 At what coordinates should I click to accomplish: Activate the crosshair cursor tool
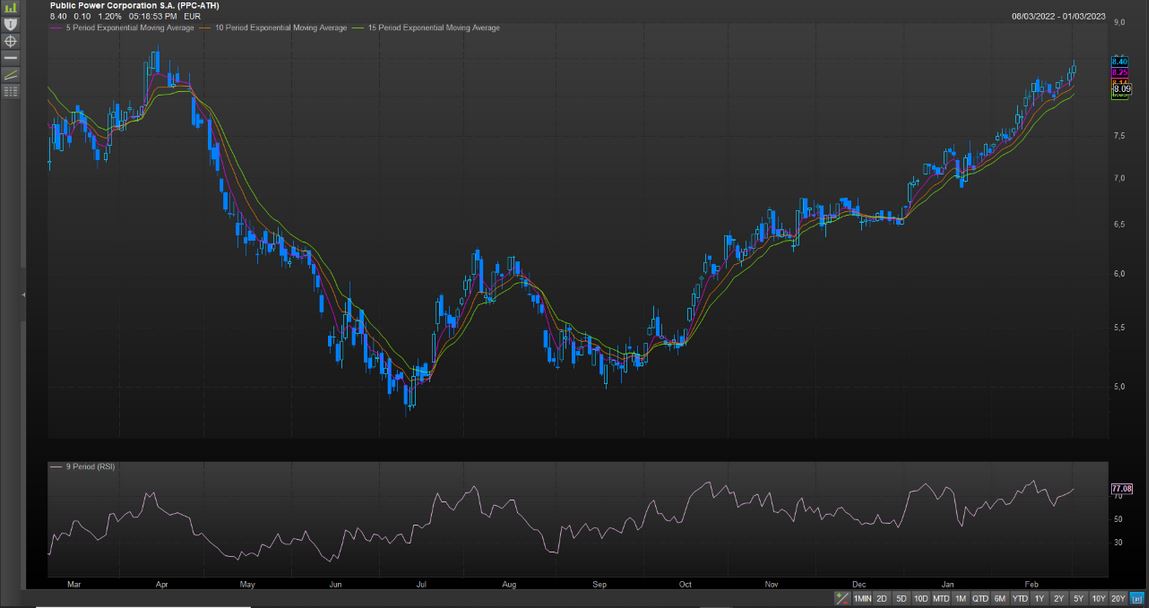point(11,41)
